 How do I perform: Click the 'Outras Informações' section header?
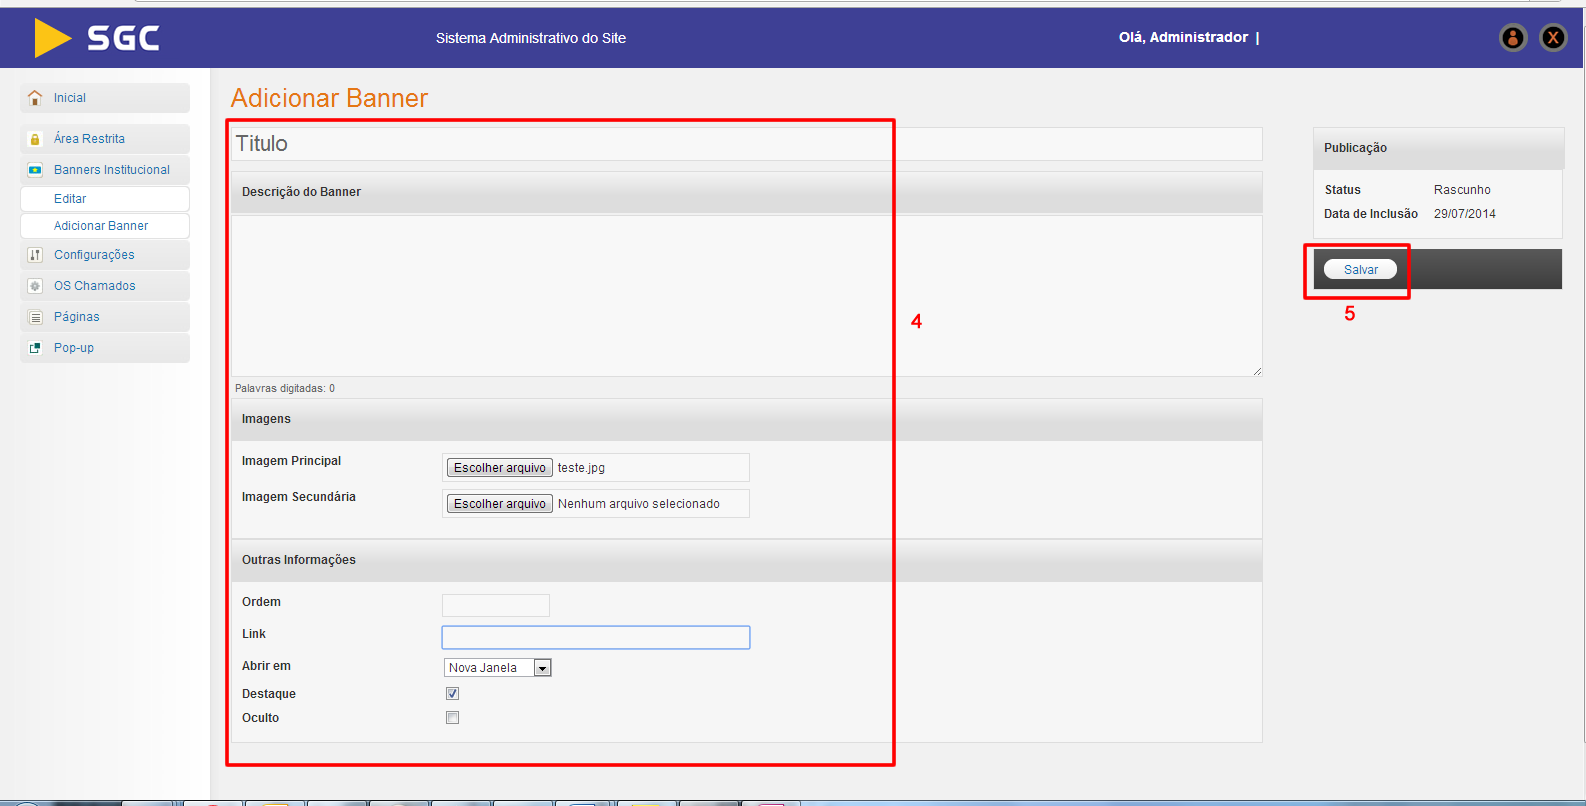click(x=746, y=560)
